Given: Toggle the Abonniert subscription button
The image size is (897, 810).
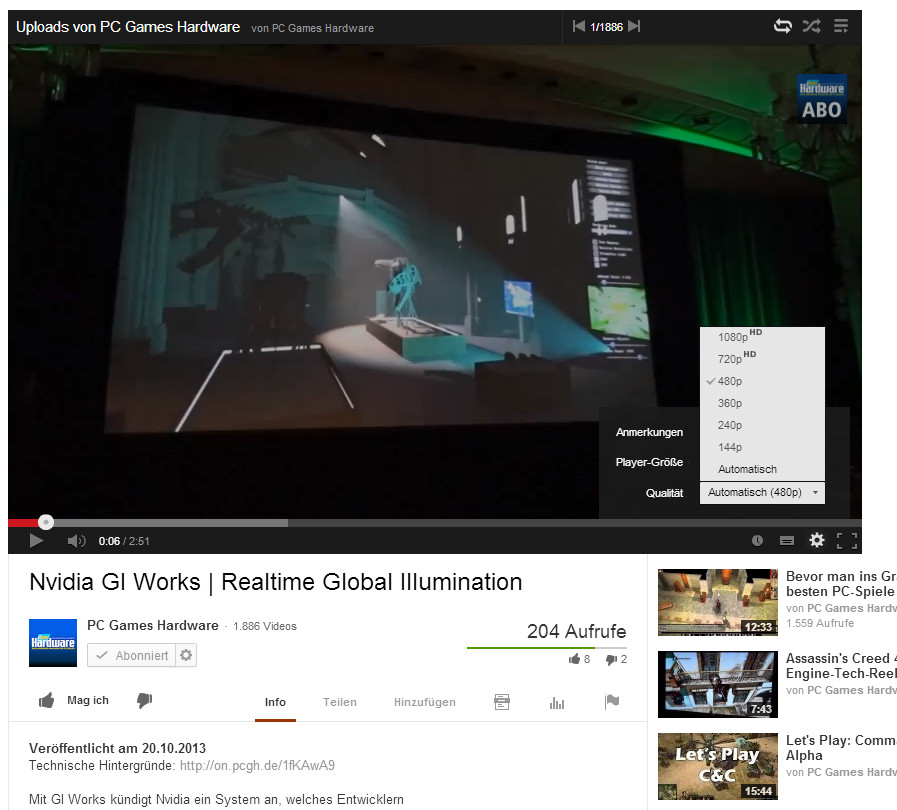Looking at the screenshot, I should pos(132,656).
